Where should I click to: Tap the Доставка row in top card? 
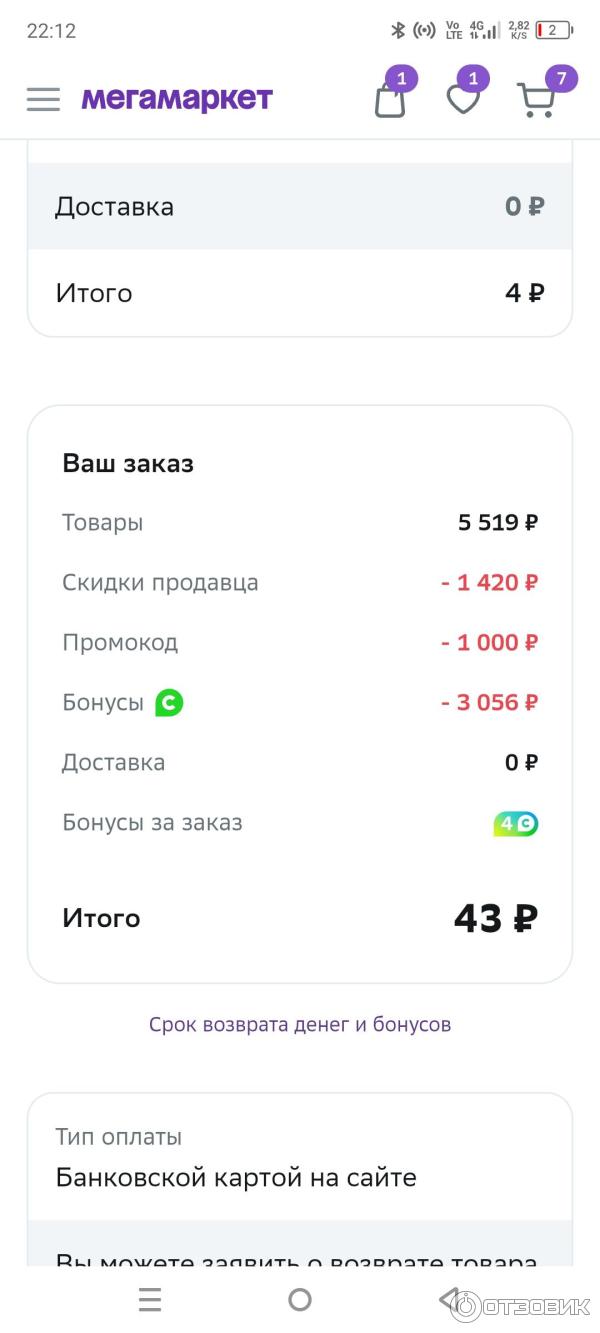[300, 207]
